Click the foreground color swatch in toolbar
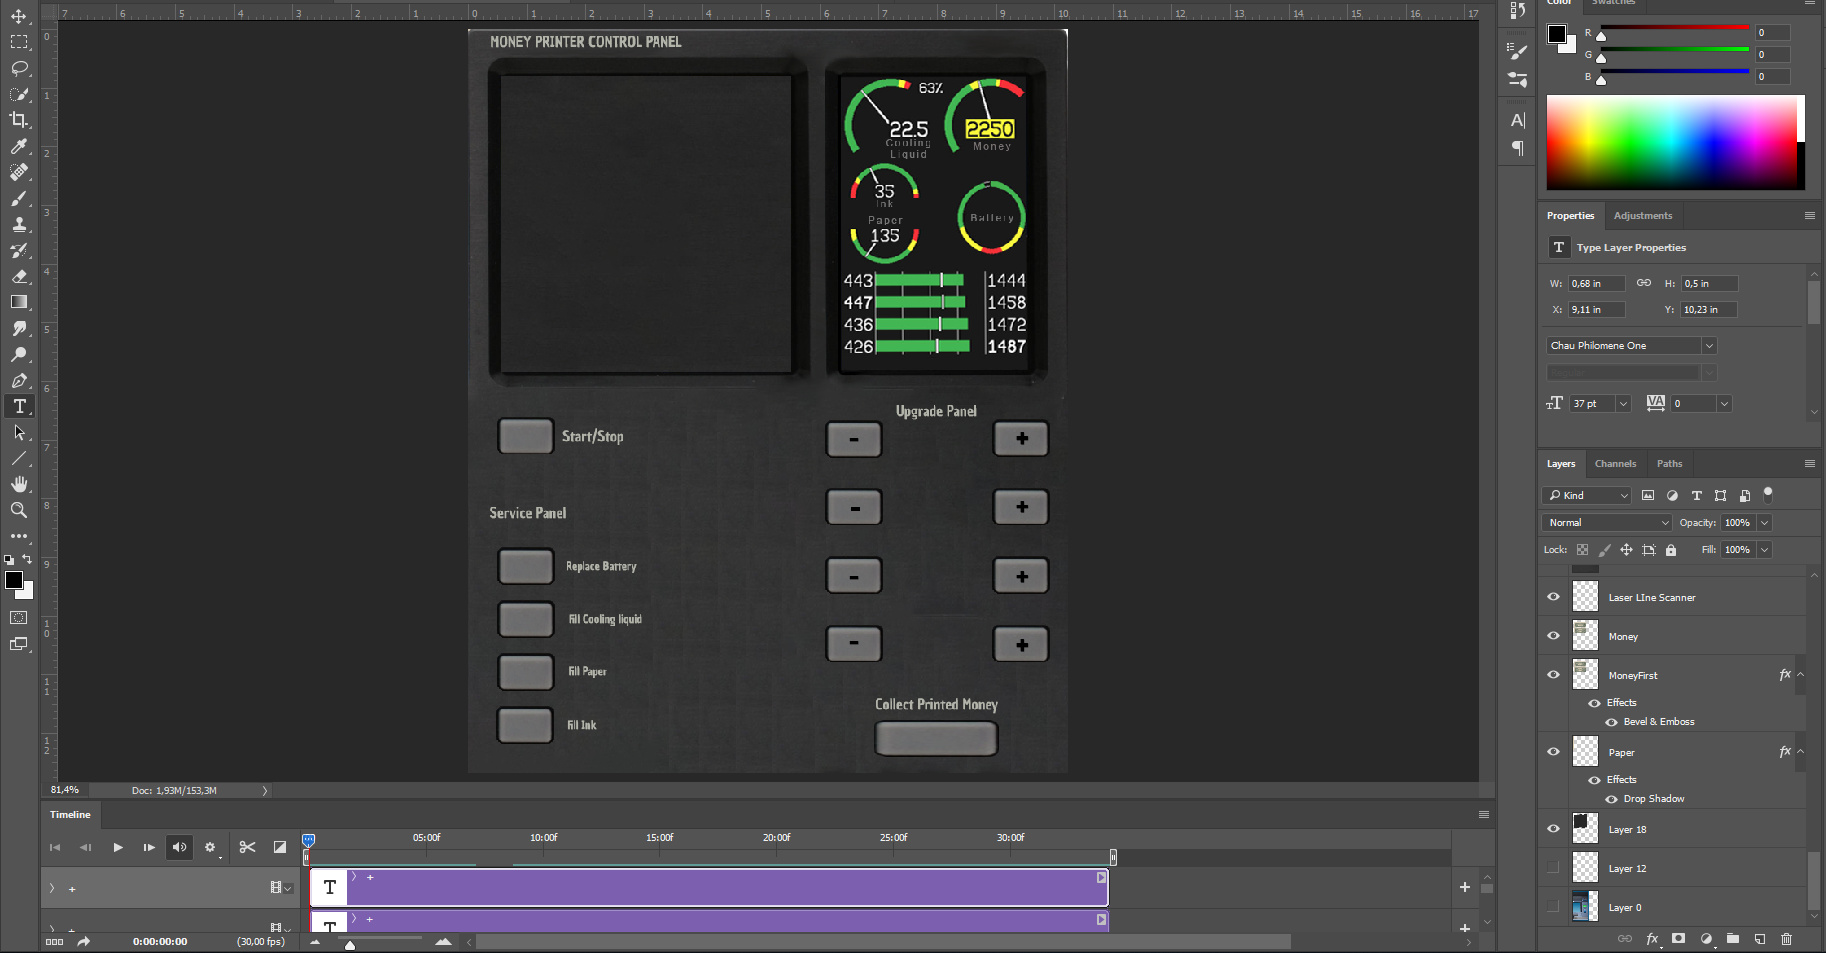This screenshot has width=1826, height=953. [14, 581]
